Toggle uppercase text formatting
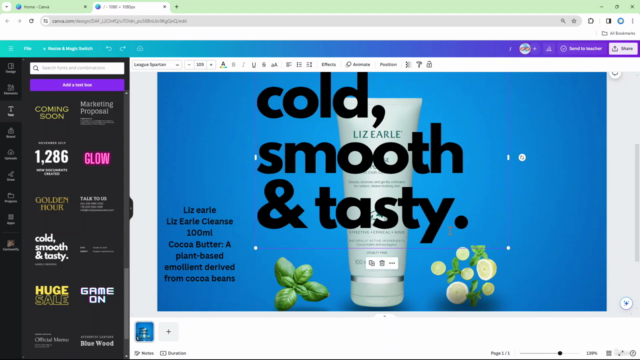Viewport: 640px width, 360px height. (274, 64)
